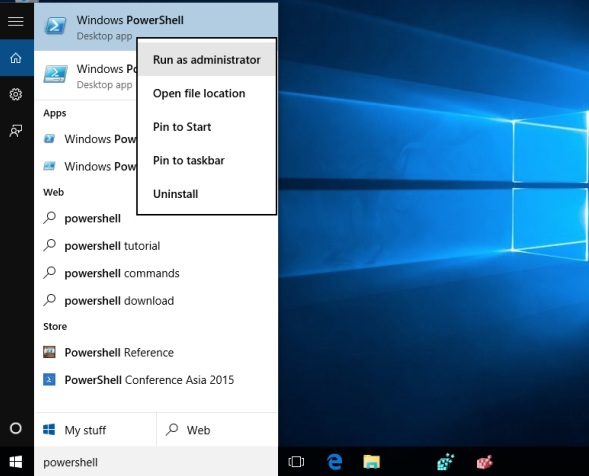The image size is (589, 476).
Task: Open the Settings gear icon
Action: [16, 94]
